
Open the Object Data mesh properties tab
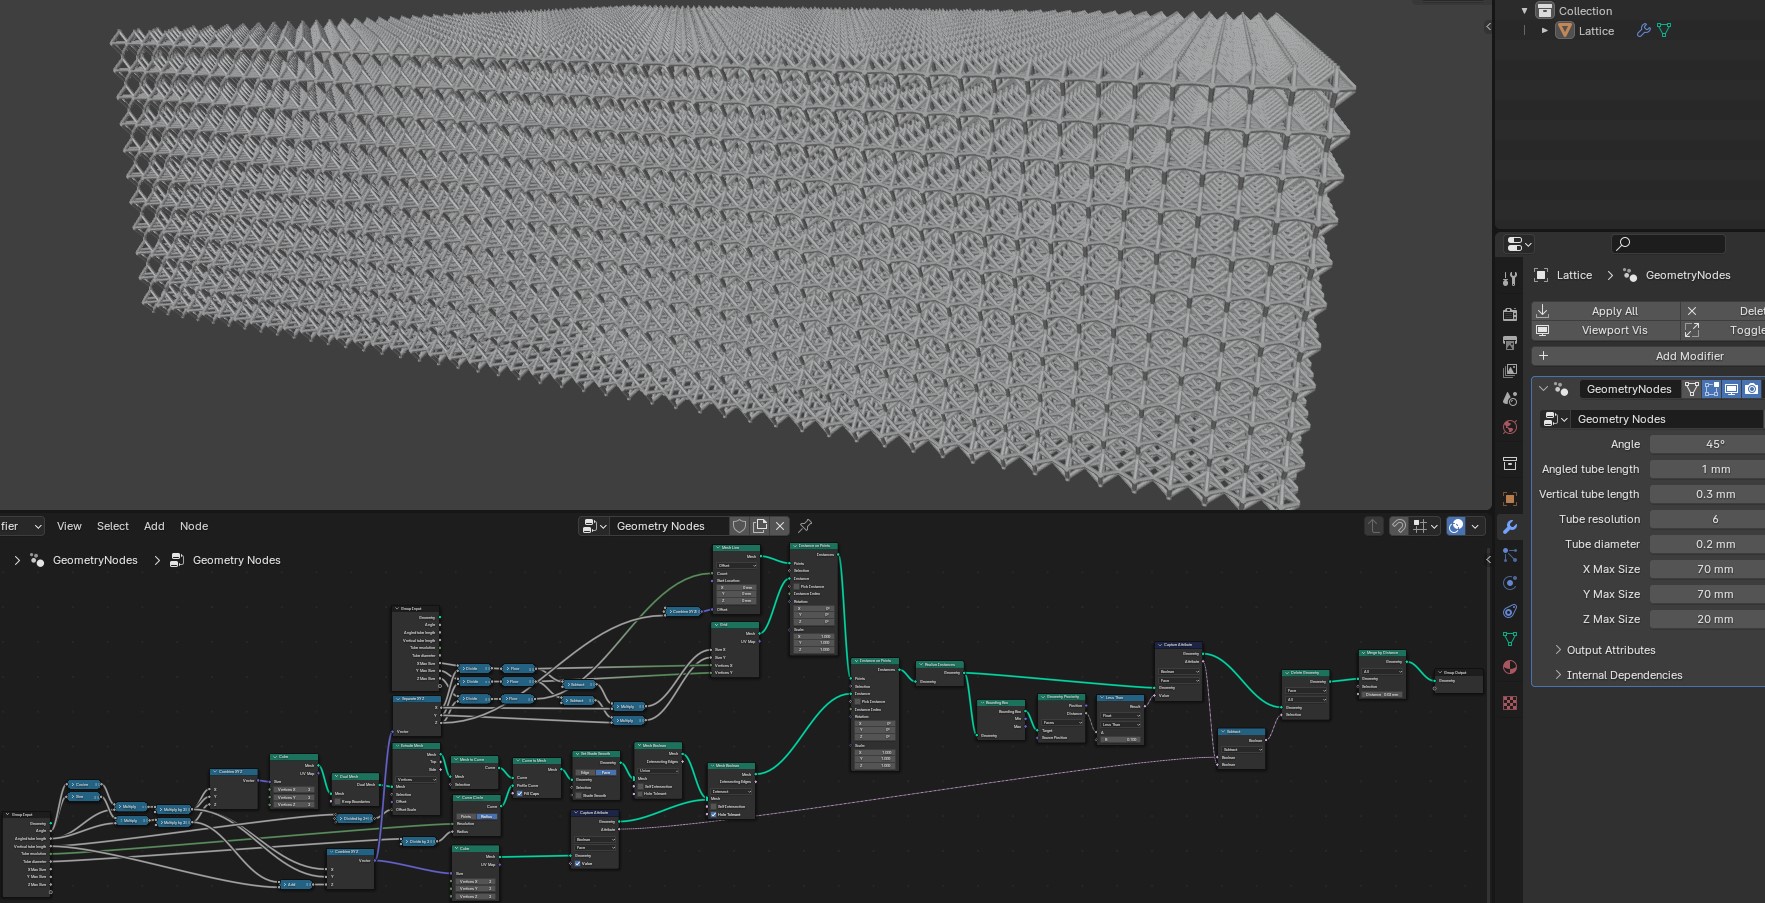coord(1510,639)
